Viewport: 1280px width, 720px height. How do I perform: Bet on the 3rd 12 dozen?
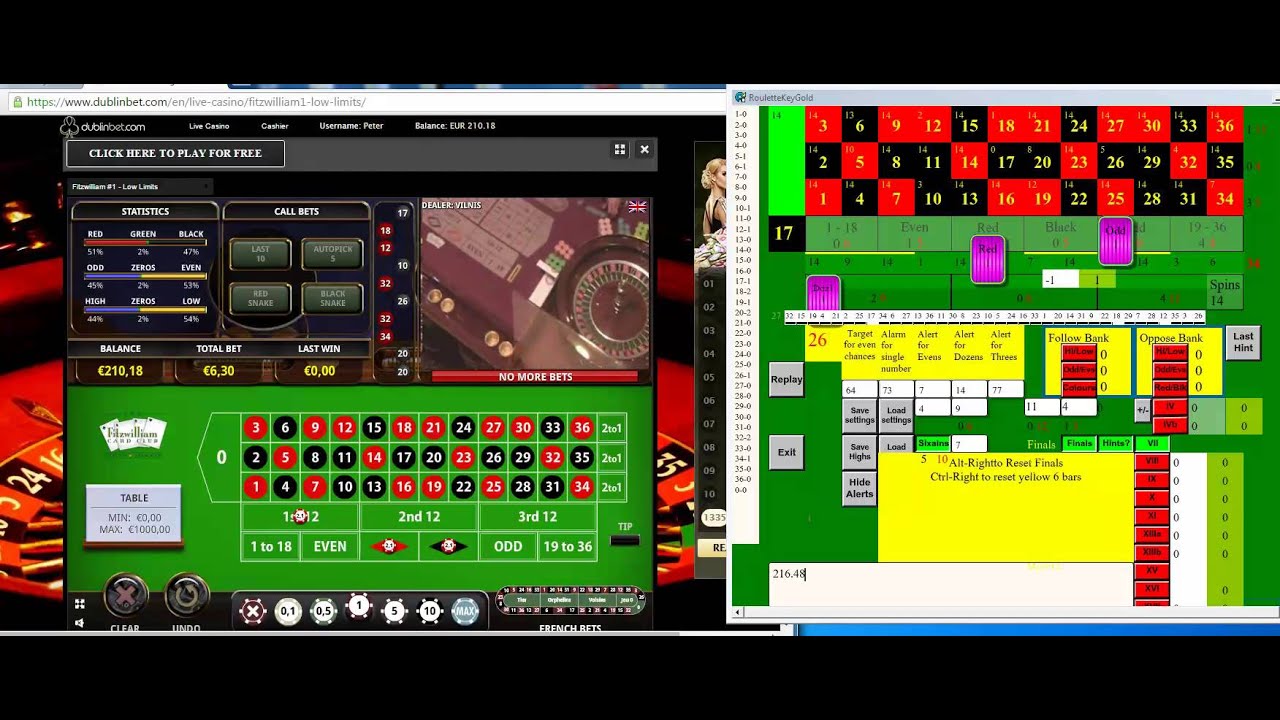tap(537, 517)
